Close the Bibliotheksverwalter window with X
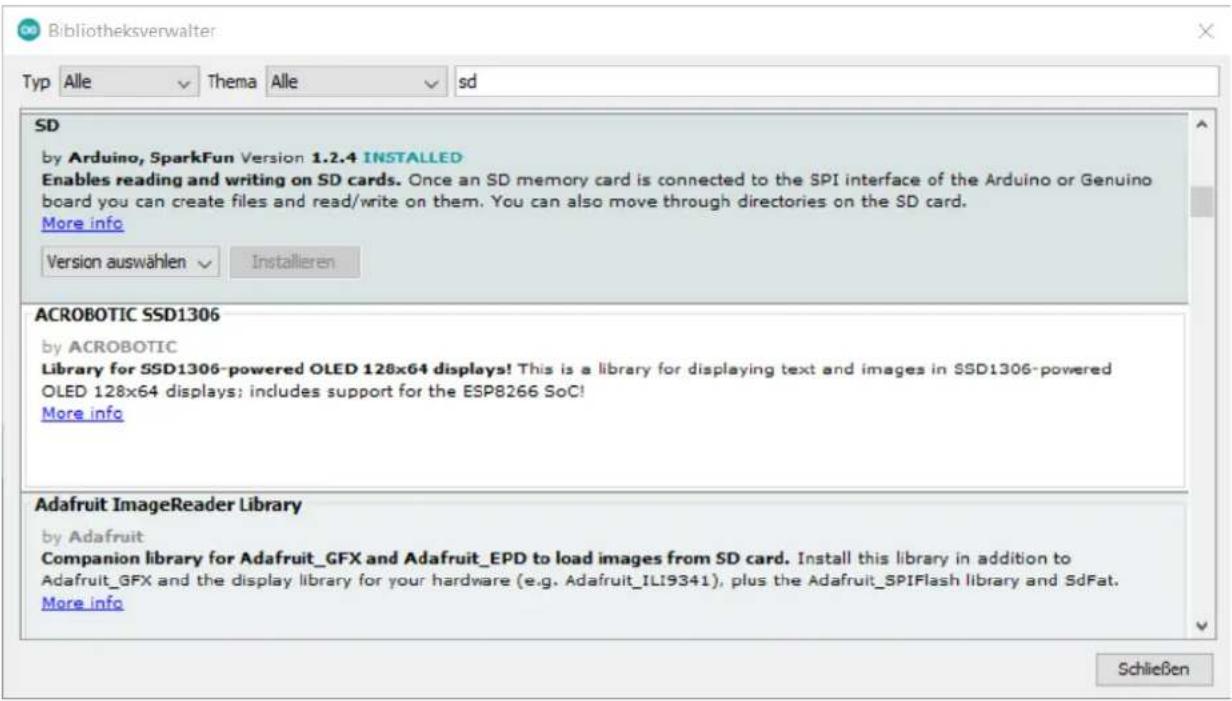Screen dimensions: 1232x701 [x=1206, y=32]
